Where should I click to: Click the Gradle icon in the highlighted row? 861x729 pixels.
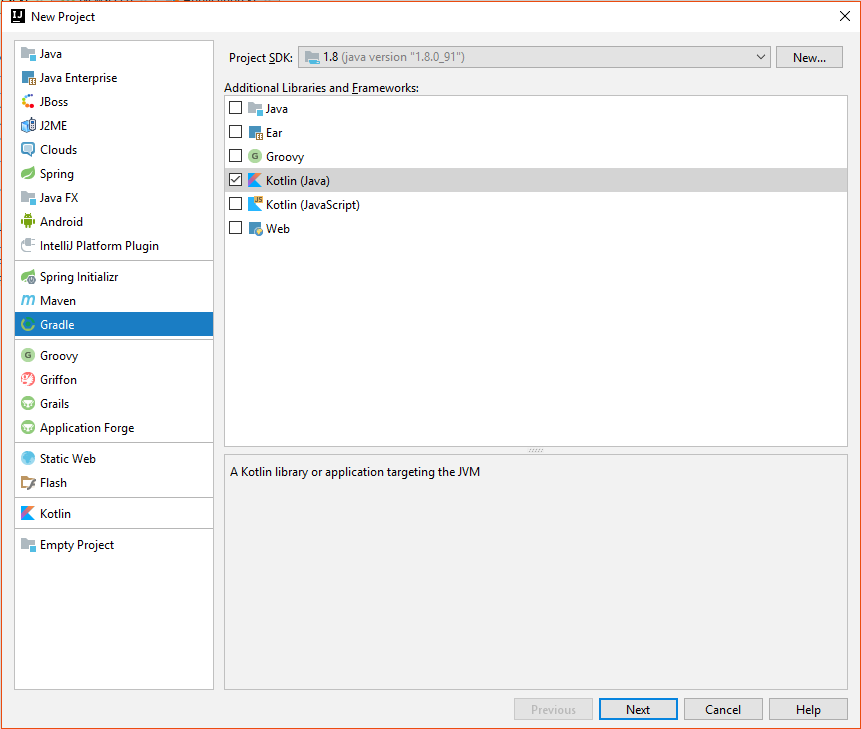28,324
